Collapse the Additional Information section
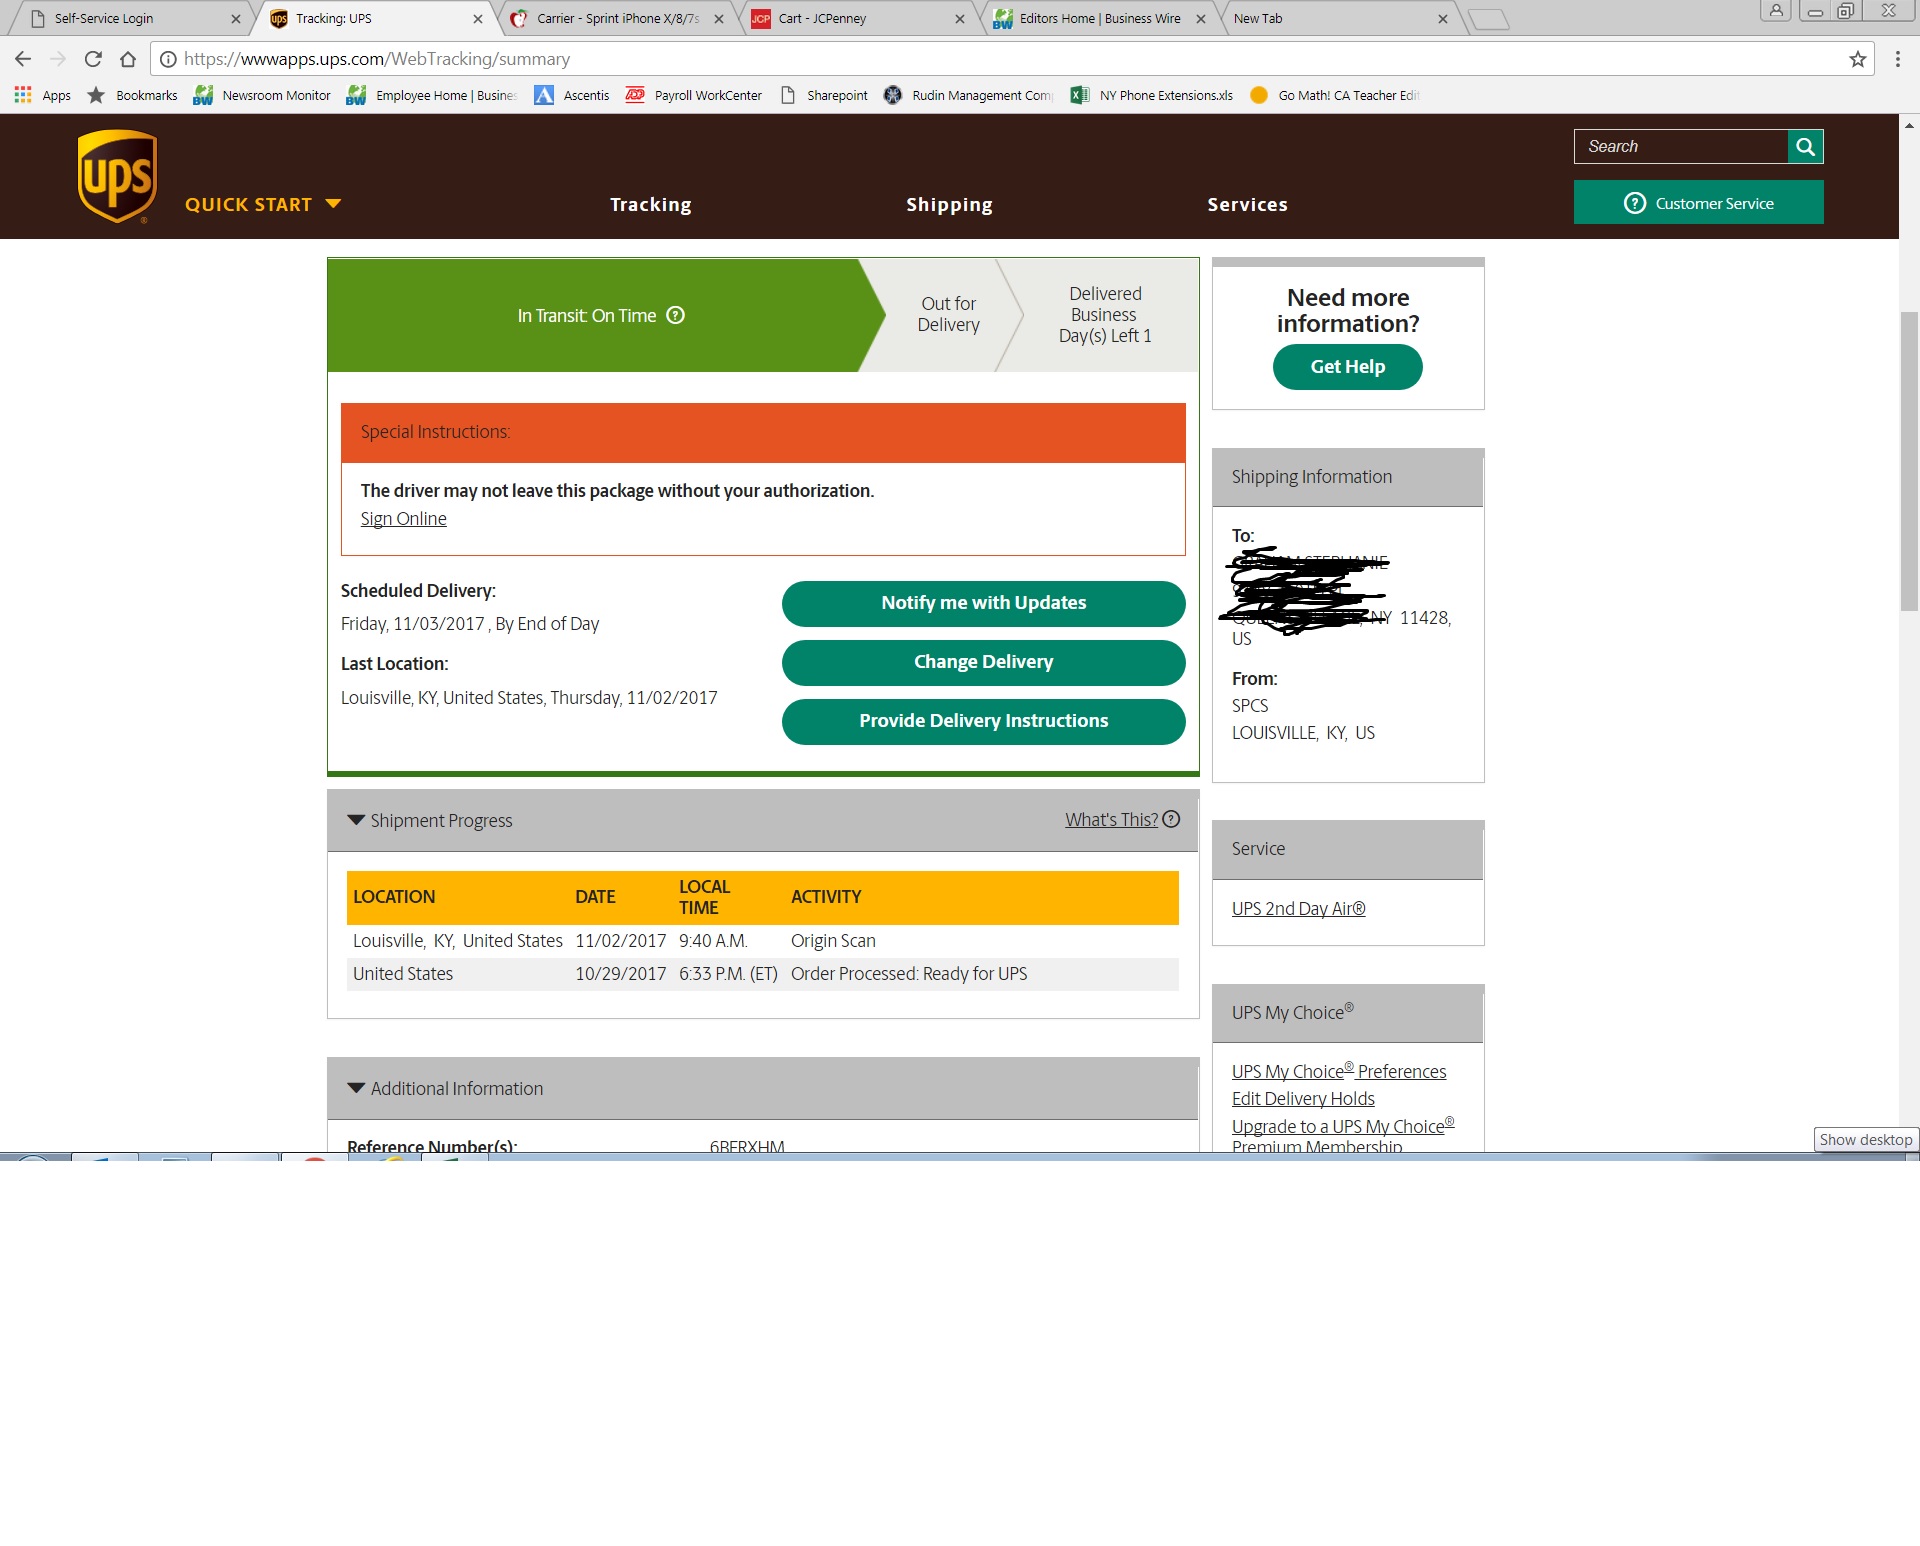Screen dimensions: 1920x1546 coord(355,1088)
